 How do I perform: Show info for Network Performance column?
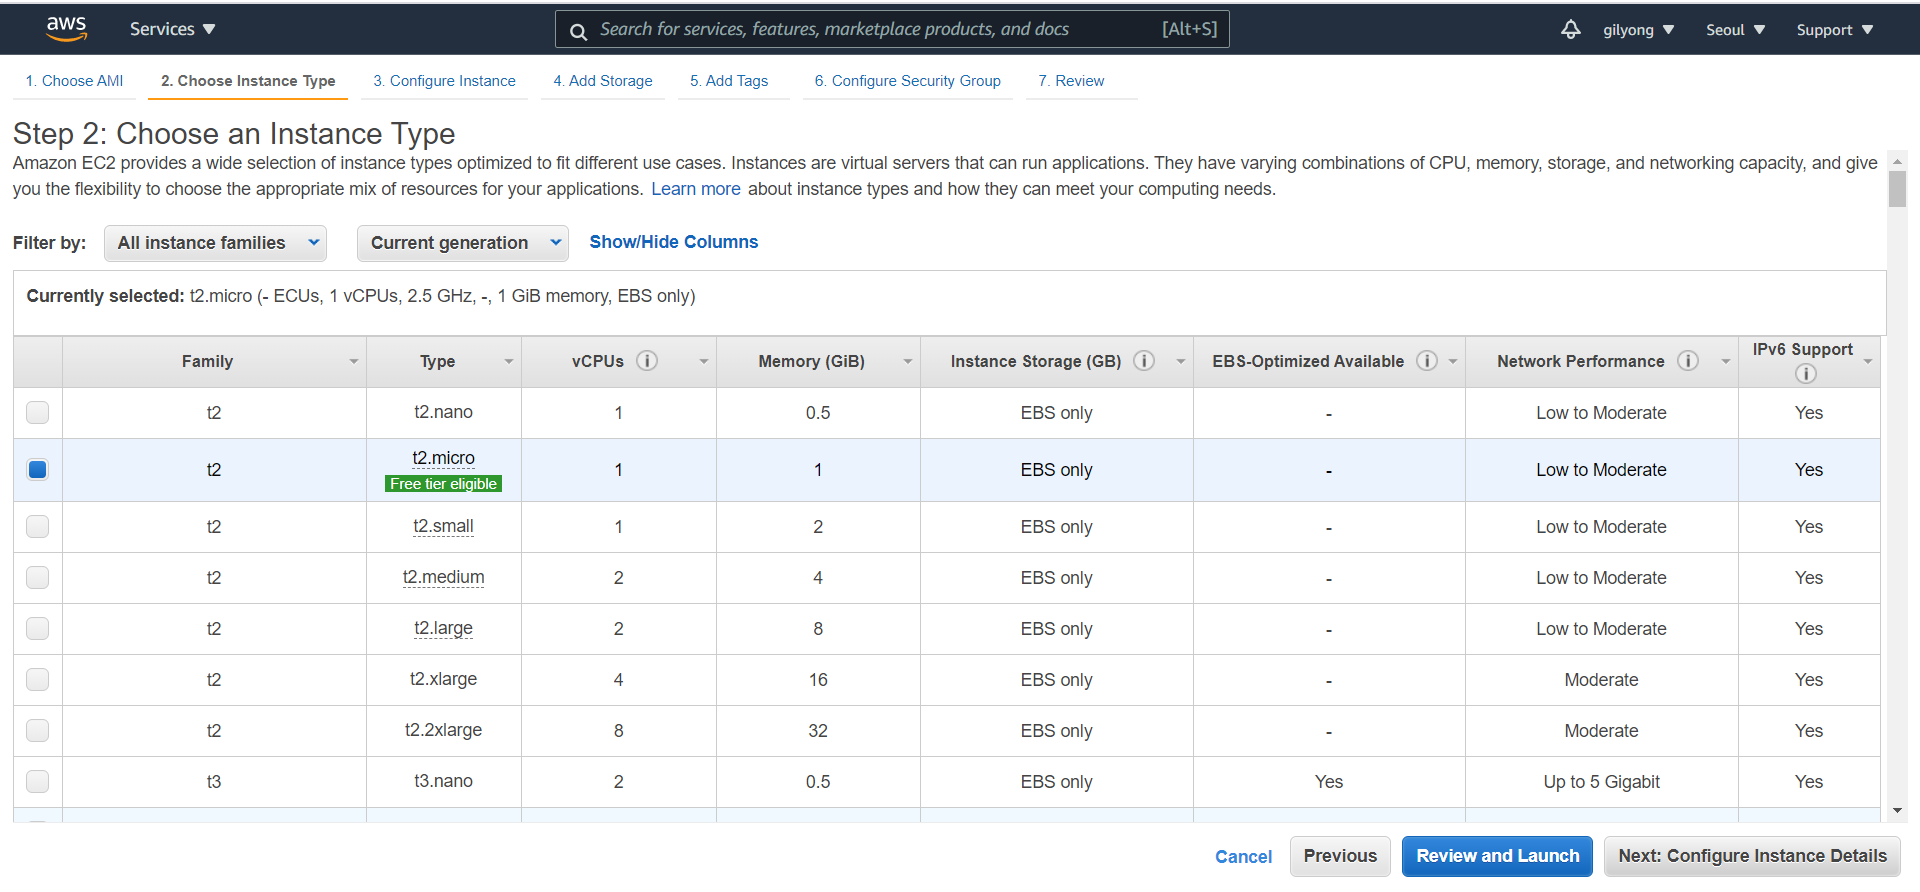coord(1688,361)
